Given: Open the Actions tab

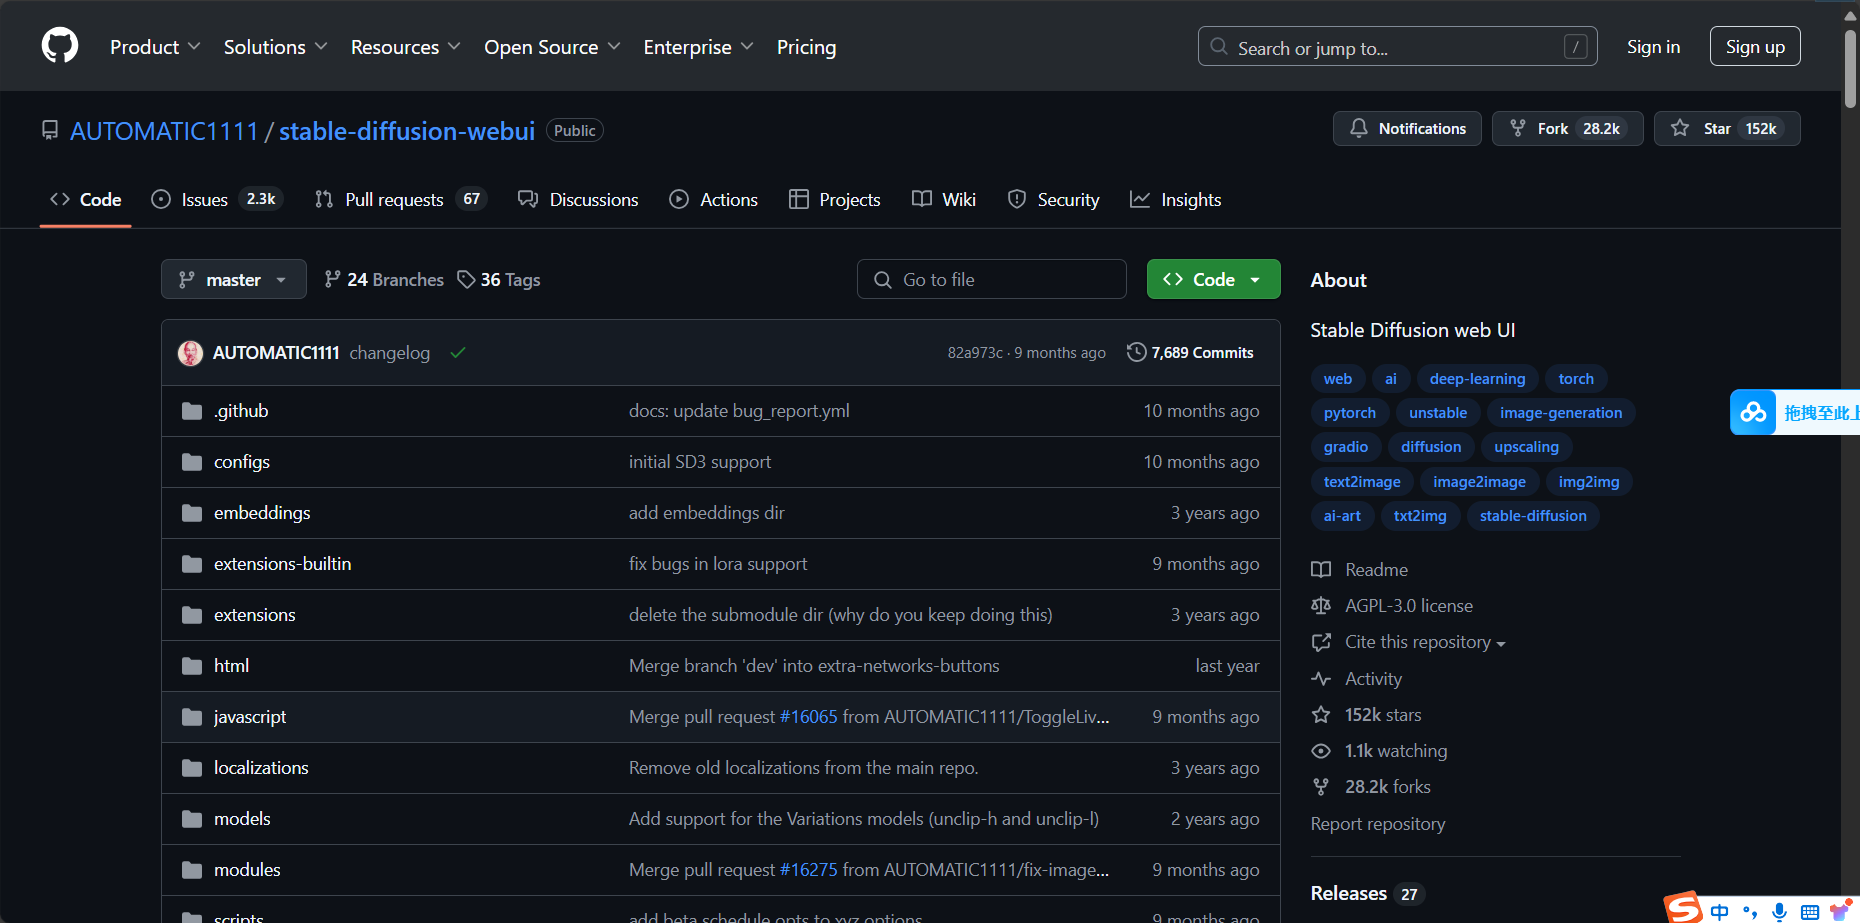Looking at the screenshot, I should click(x=714, y=199).
